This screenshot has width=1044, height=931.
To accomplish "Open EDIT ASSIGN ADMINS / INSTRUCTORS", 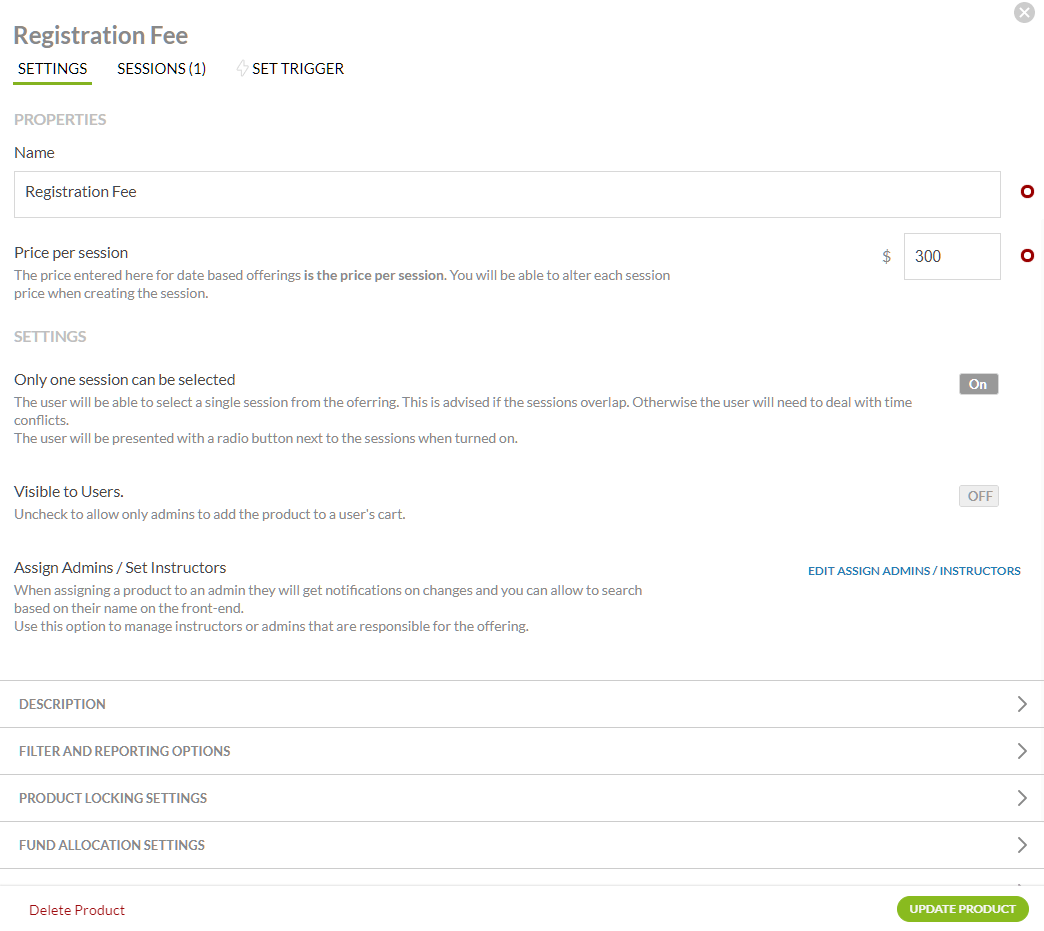I will pyautogui.click(x=914, y=570).
